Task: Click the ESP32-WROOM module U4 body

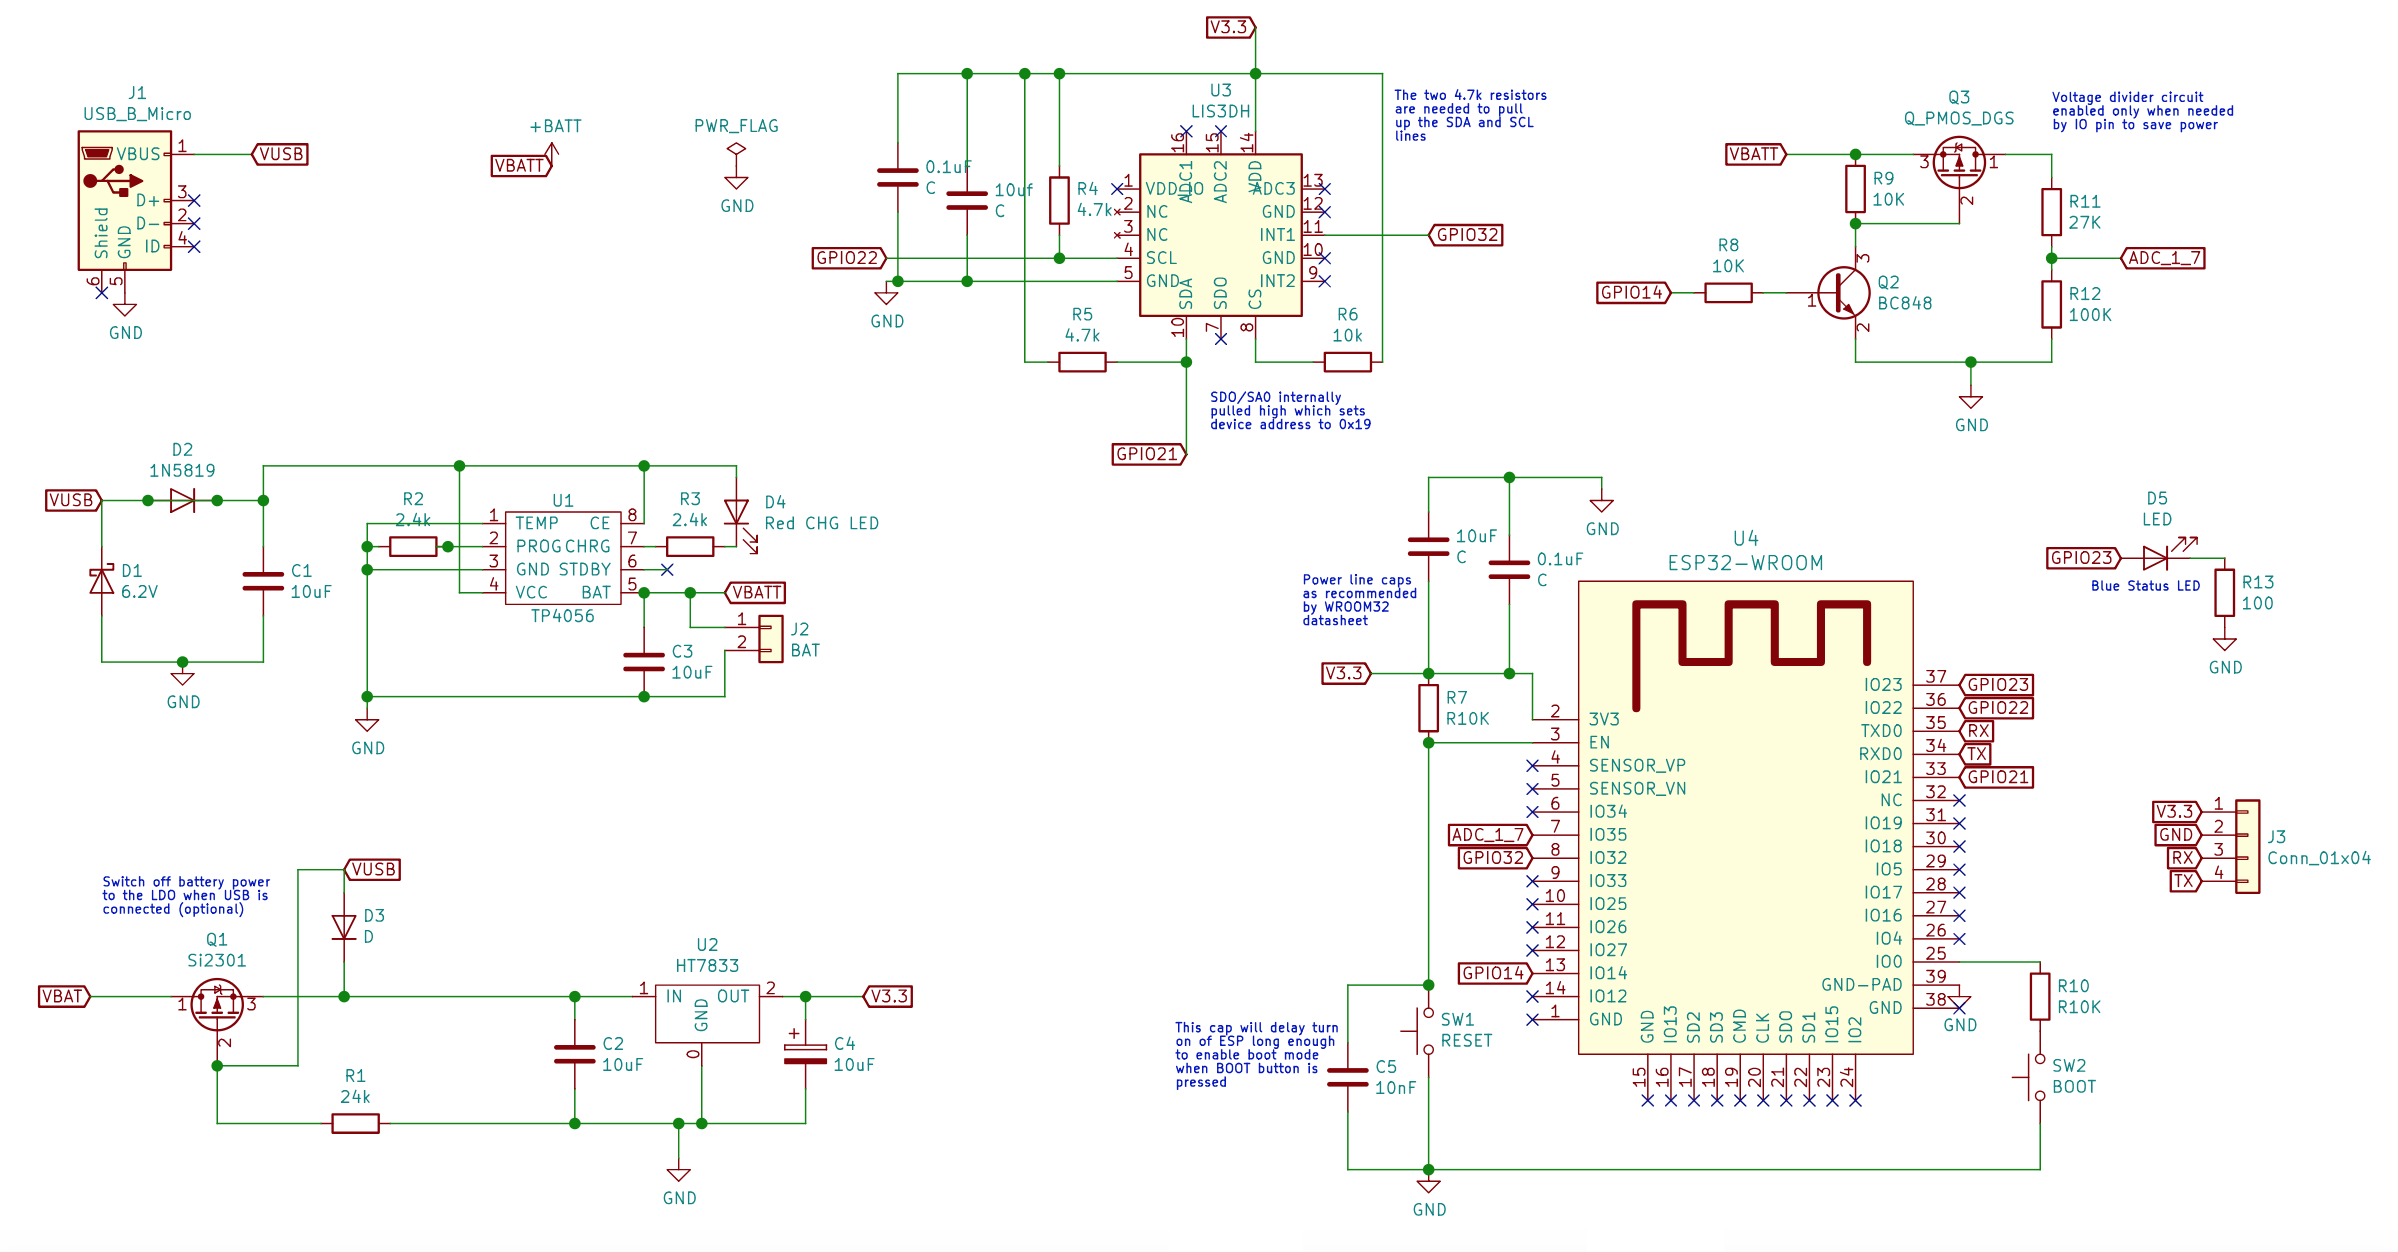Action: (1745, 817)
